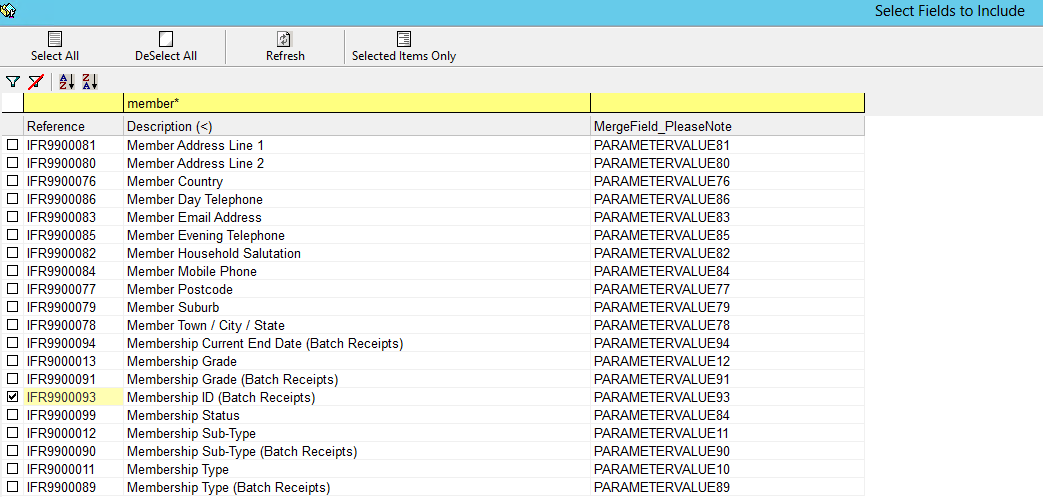The height and width of the screenshot is (497, 1043).
Task: Sort ascending with the A-Z icon
Action: (67, 82)
